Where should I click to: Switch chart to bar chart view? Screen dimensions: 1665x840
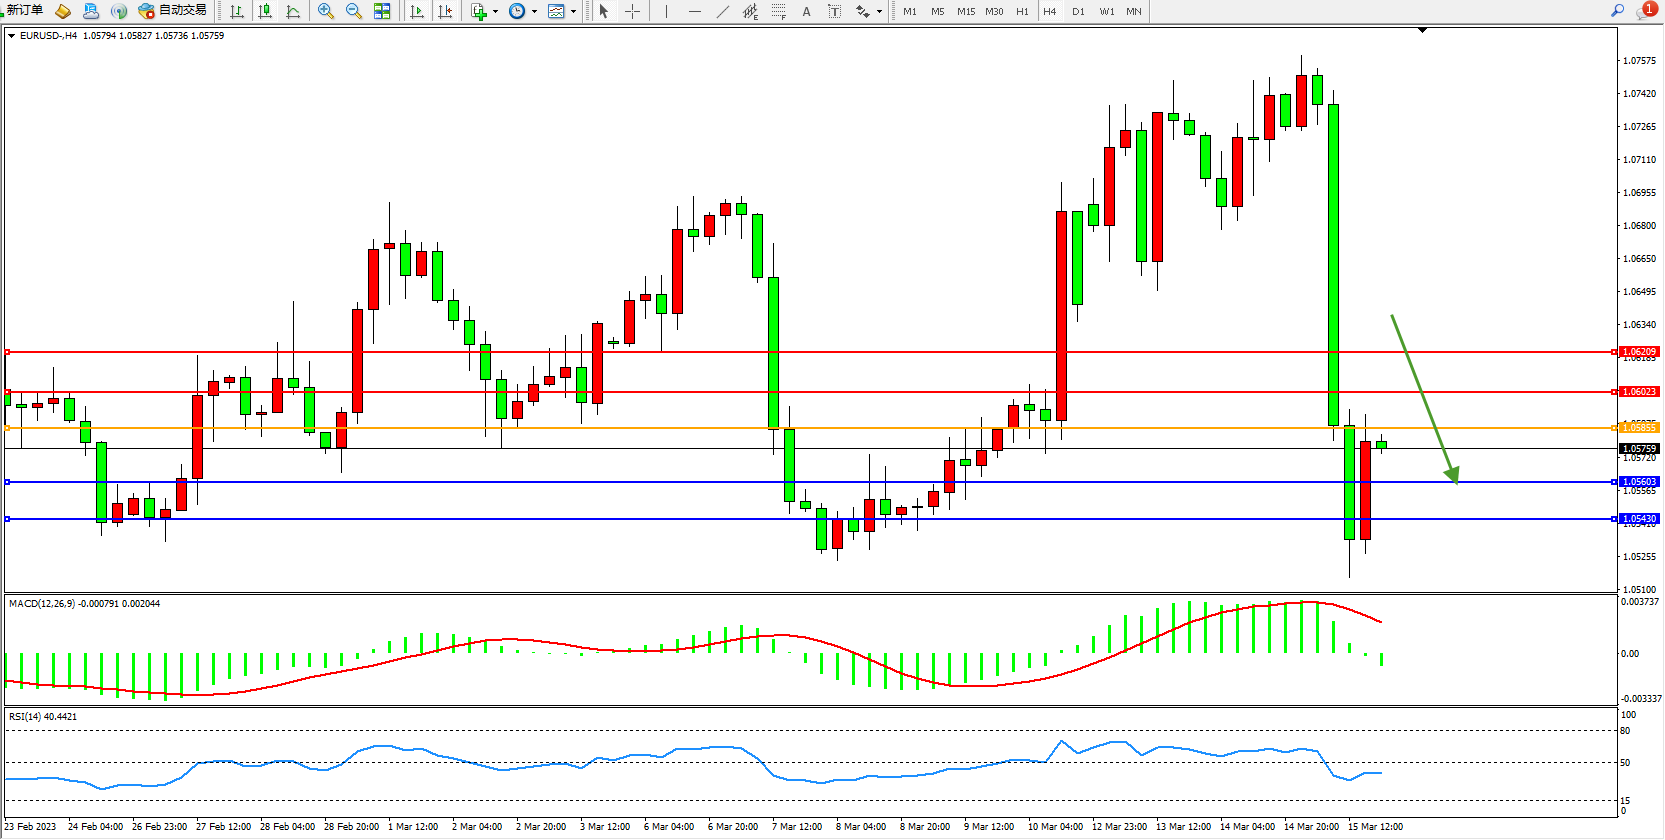[237, 11]
